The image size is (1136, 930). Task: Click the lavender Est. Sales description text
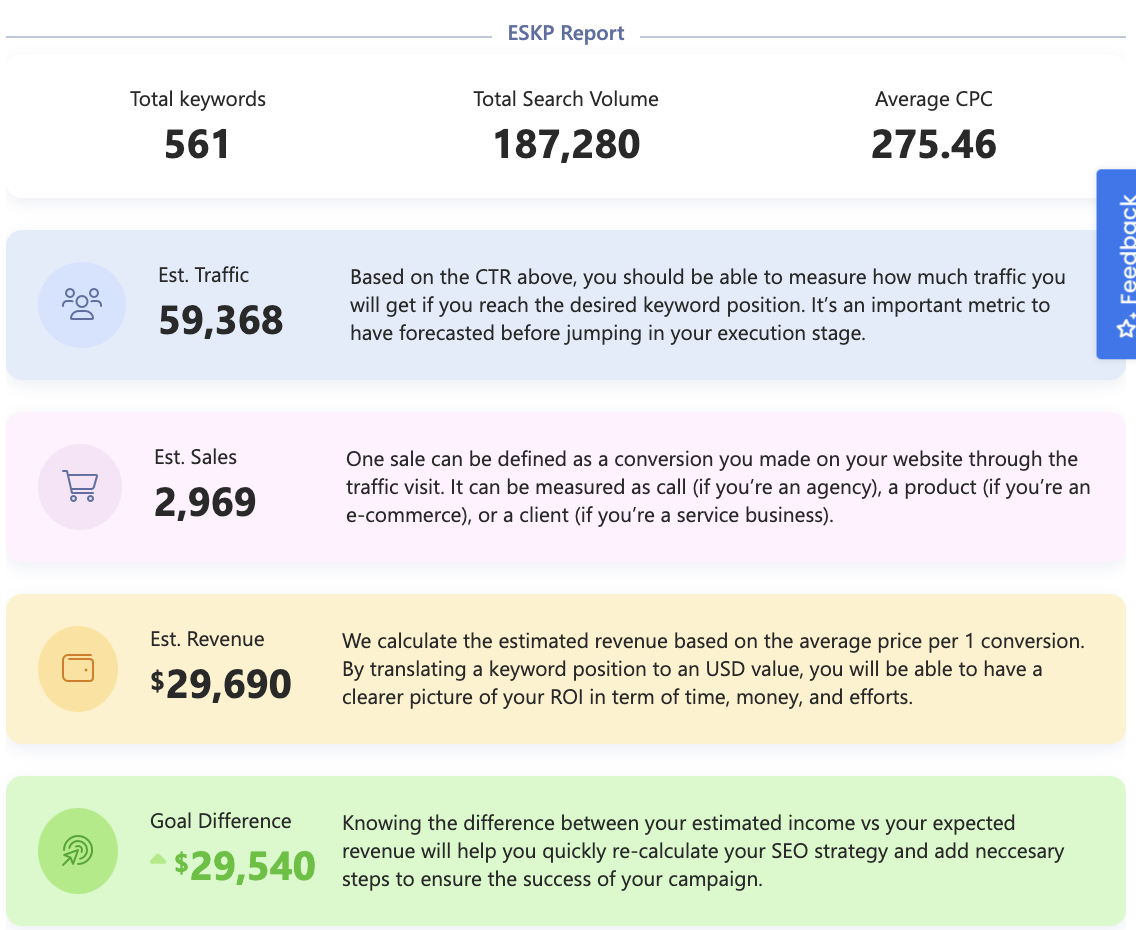(710, 487)
